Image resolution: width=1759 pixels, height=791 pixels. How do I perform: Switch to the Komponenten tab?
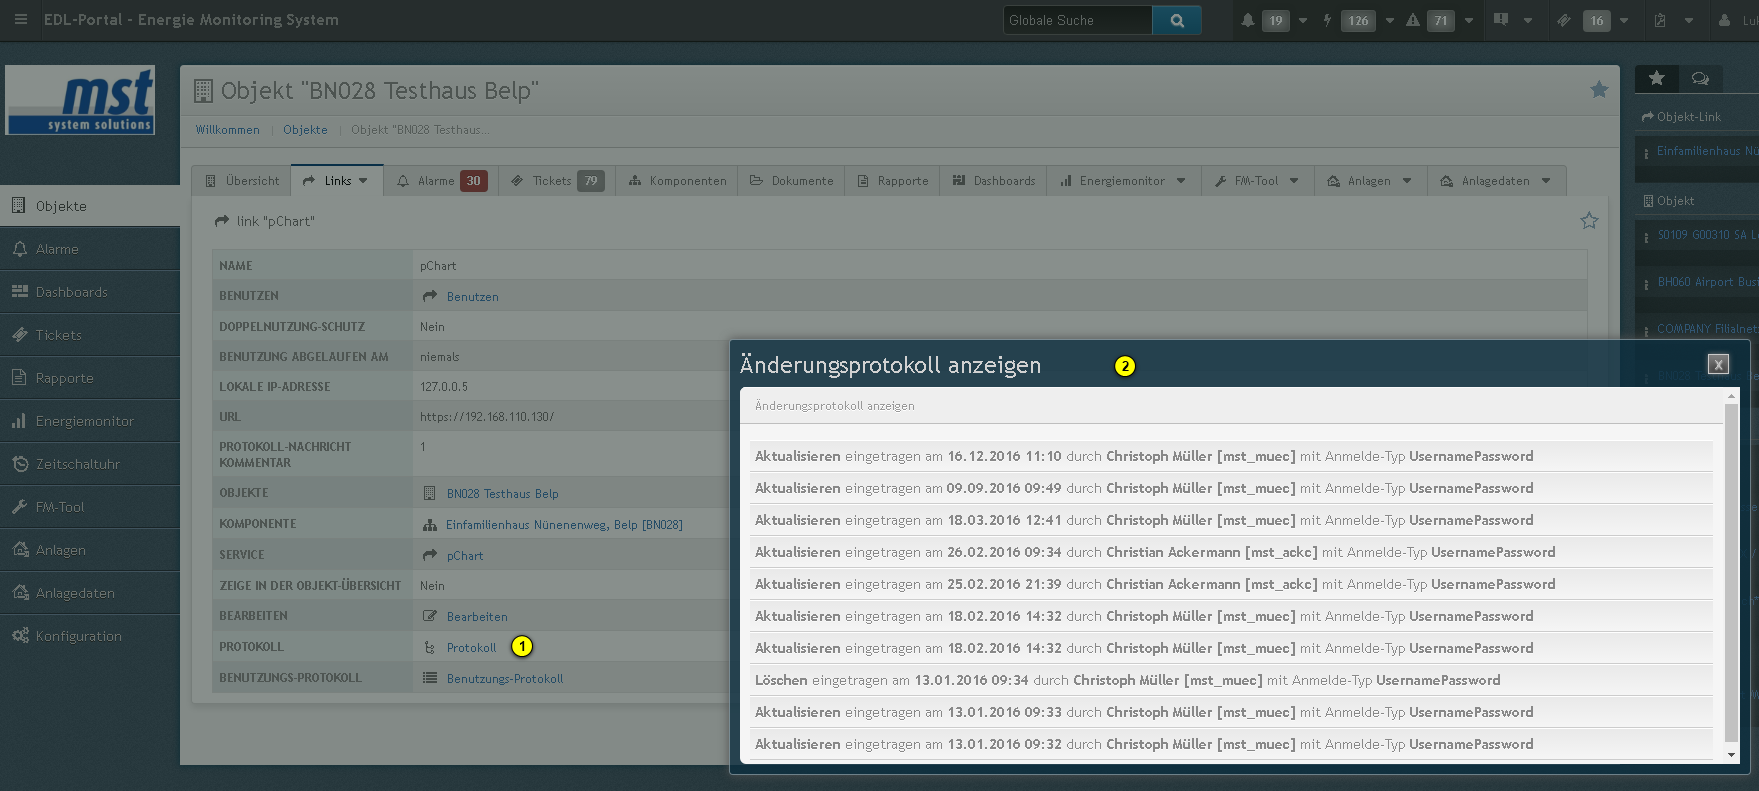678,181
